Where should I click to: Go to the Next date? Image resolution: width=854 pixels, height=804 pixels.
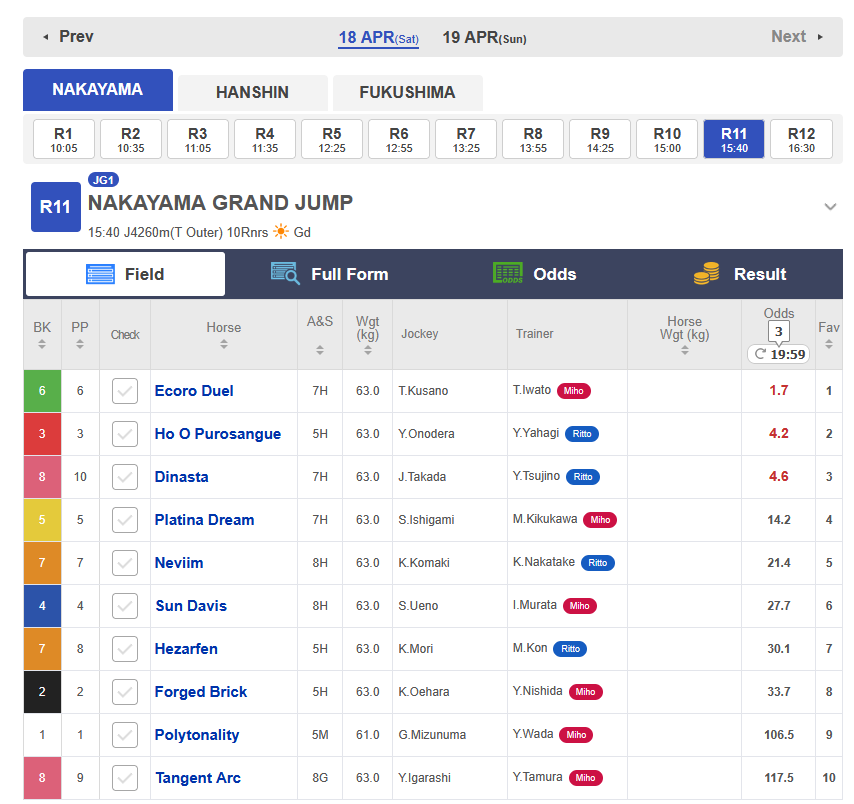click(797, 37)
